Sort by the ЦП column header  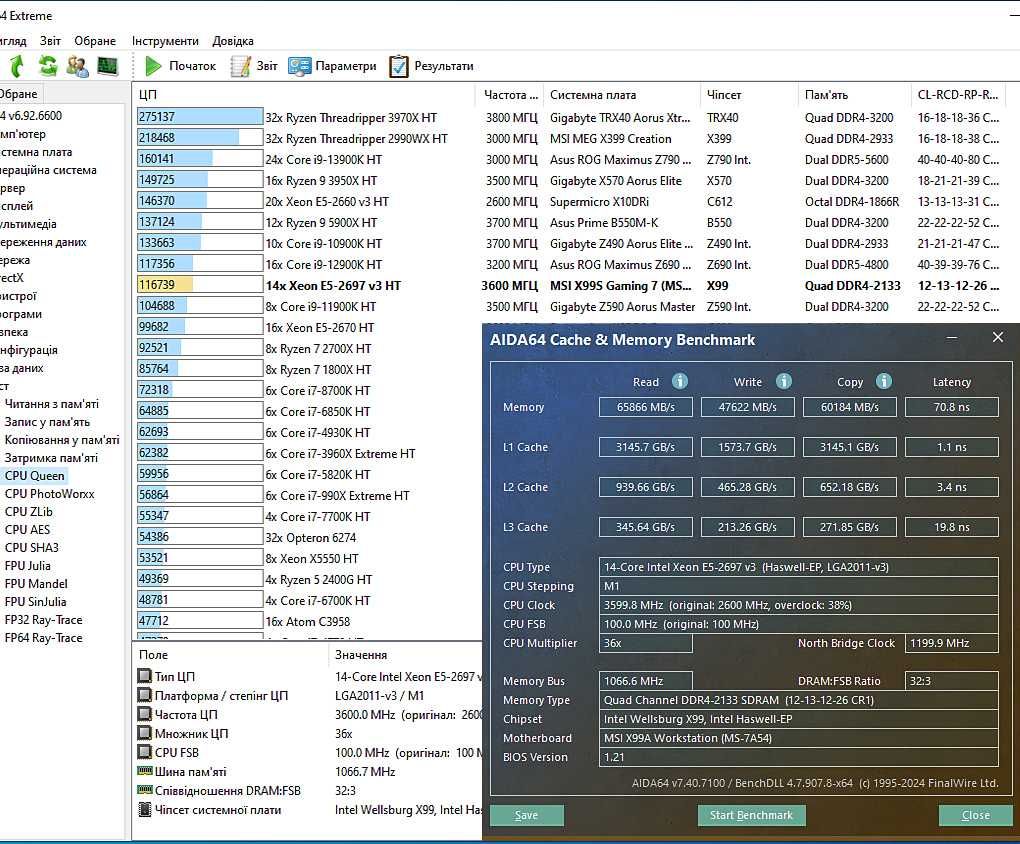pyautogui.click(x=304, y=94)
